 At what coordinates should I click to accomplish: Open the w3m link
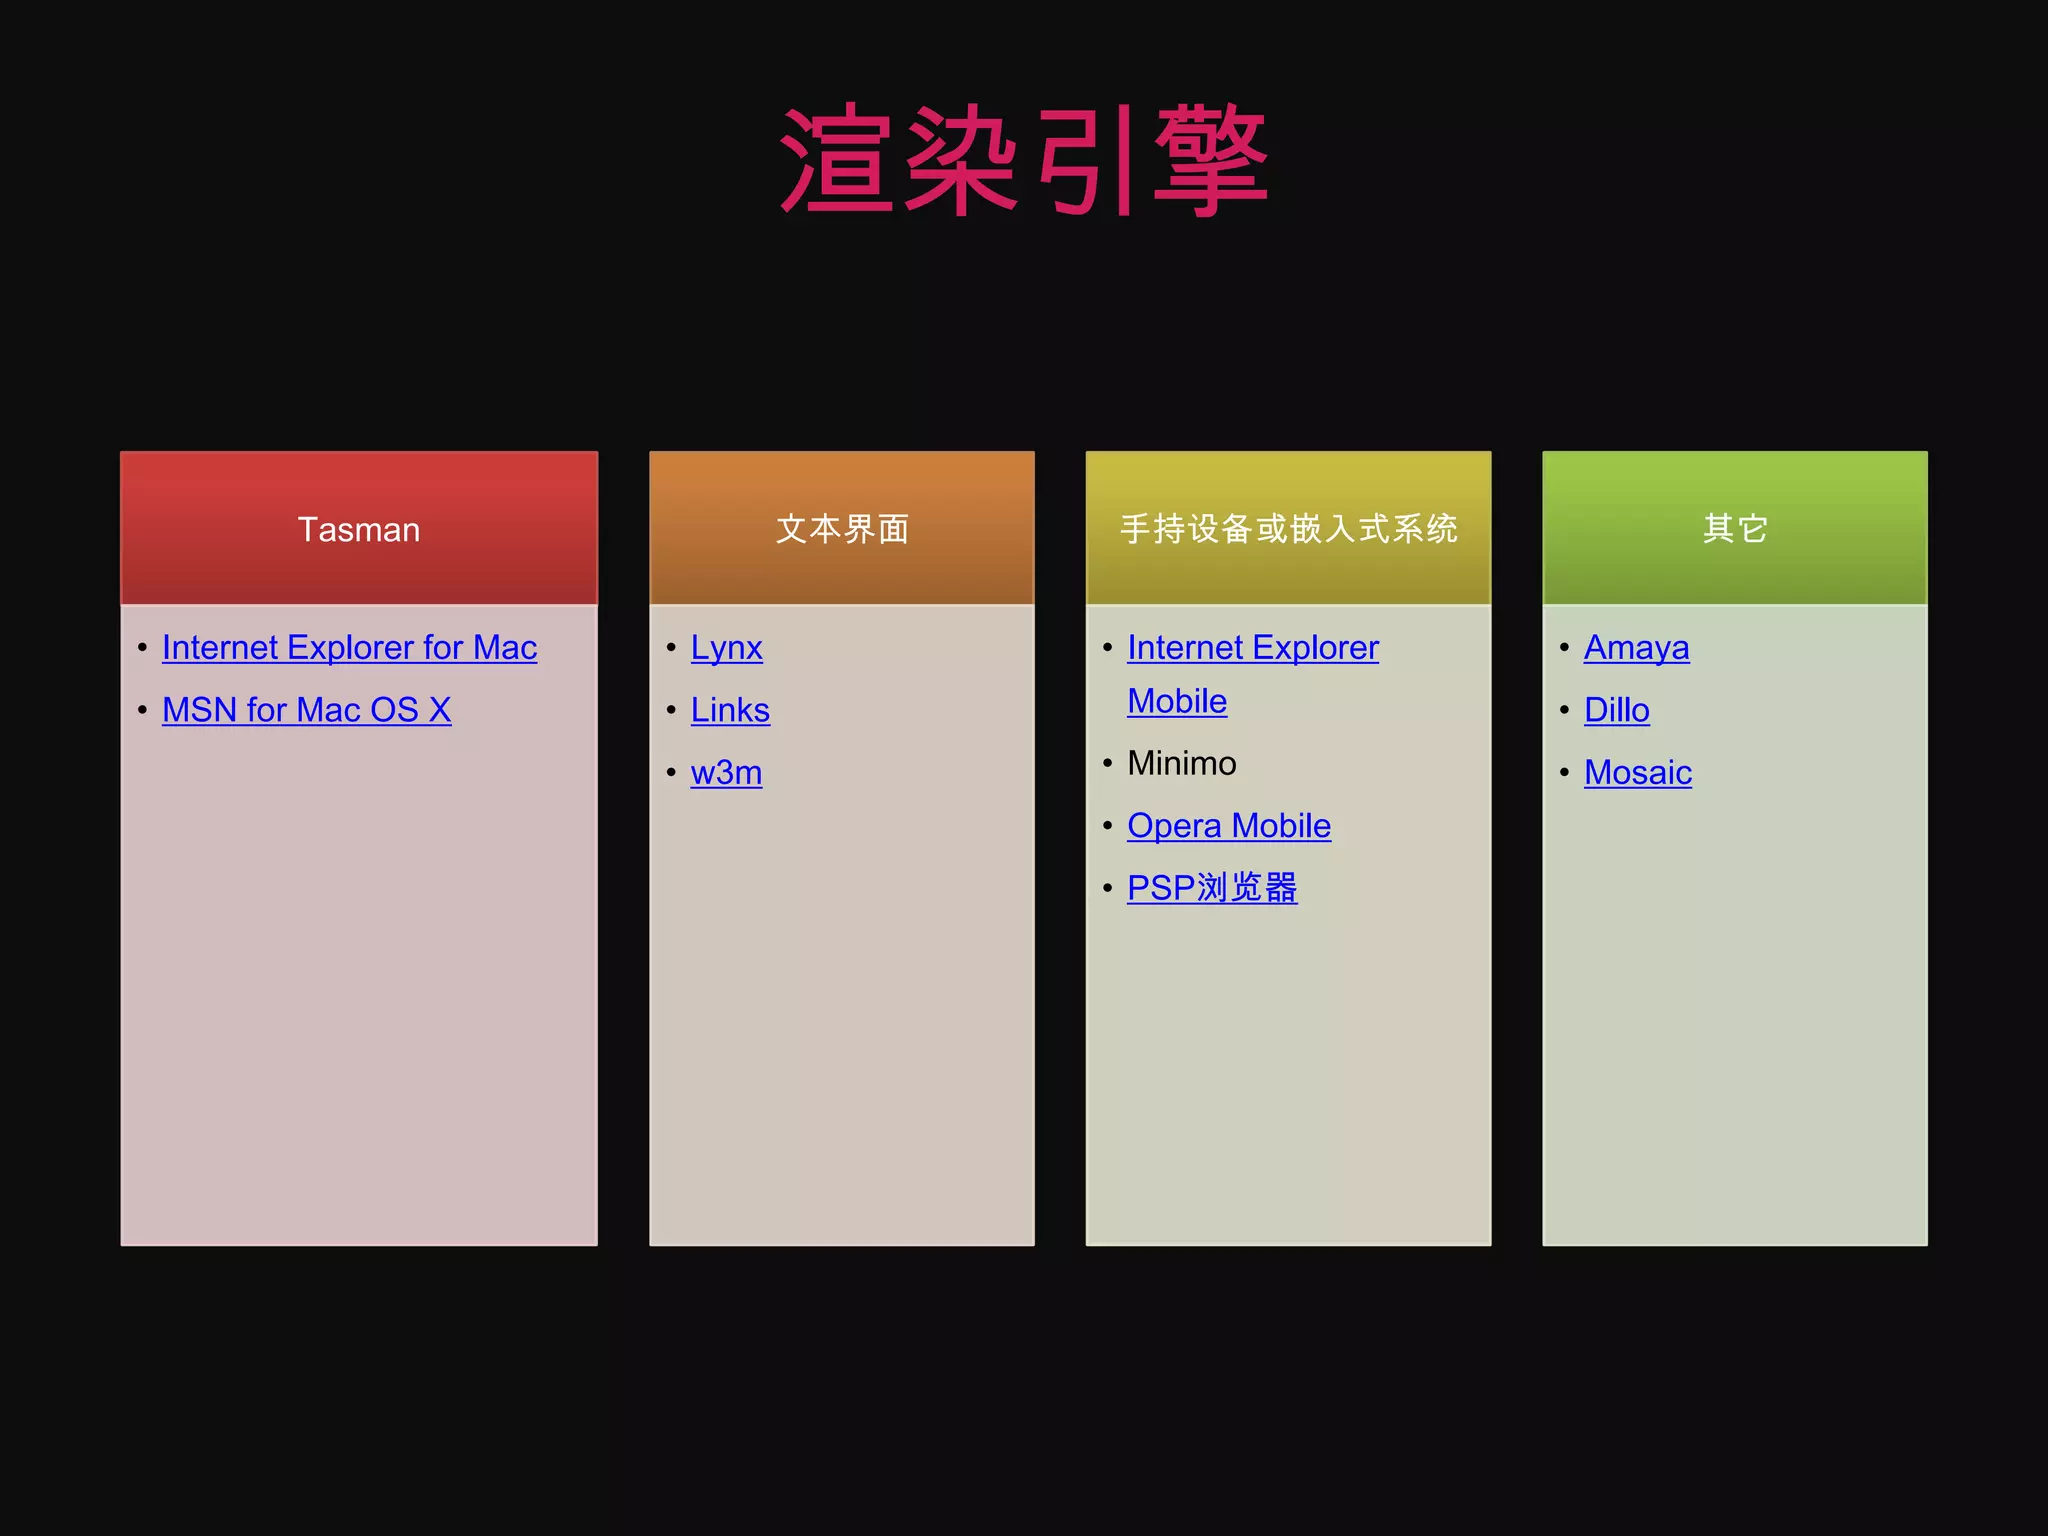726,773
